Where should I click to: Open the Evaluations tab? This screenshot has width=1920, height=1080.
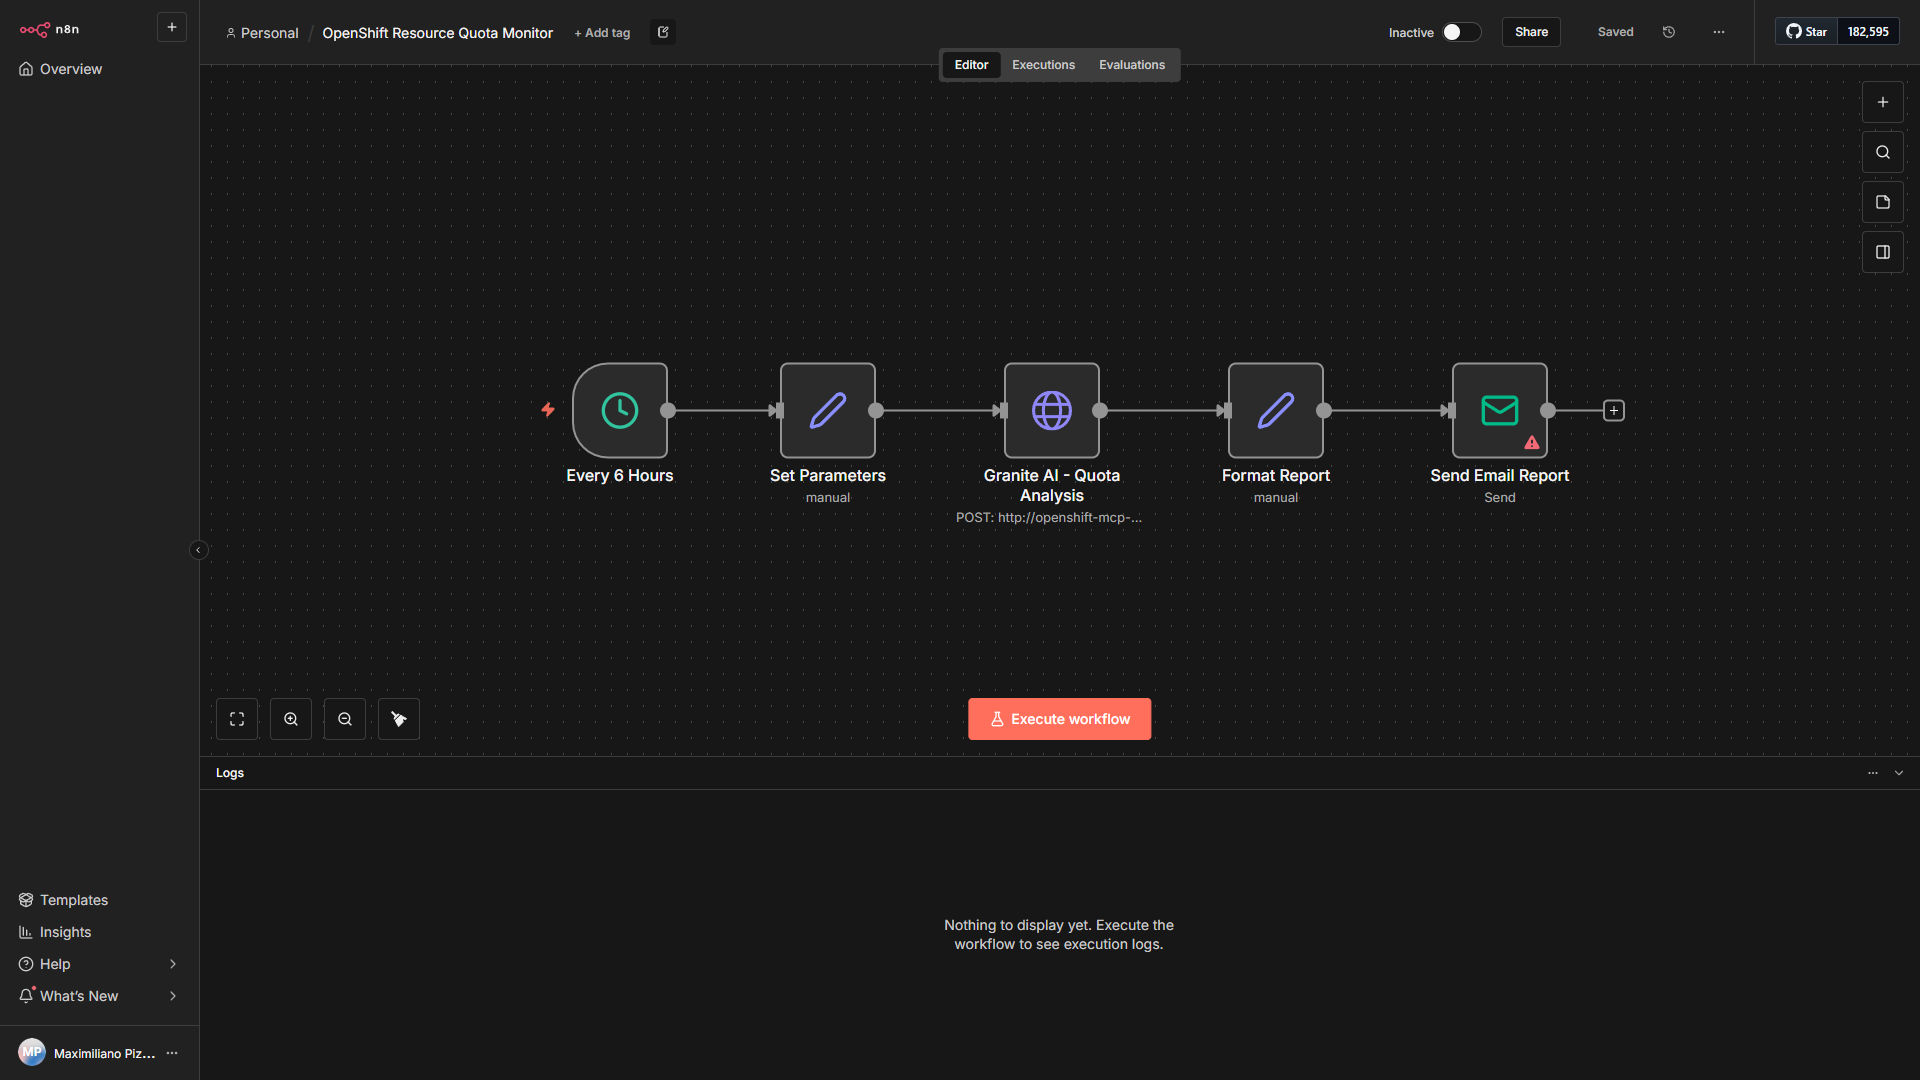1131,64
